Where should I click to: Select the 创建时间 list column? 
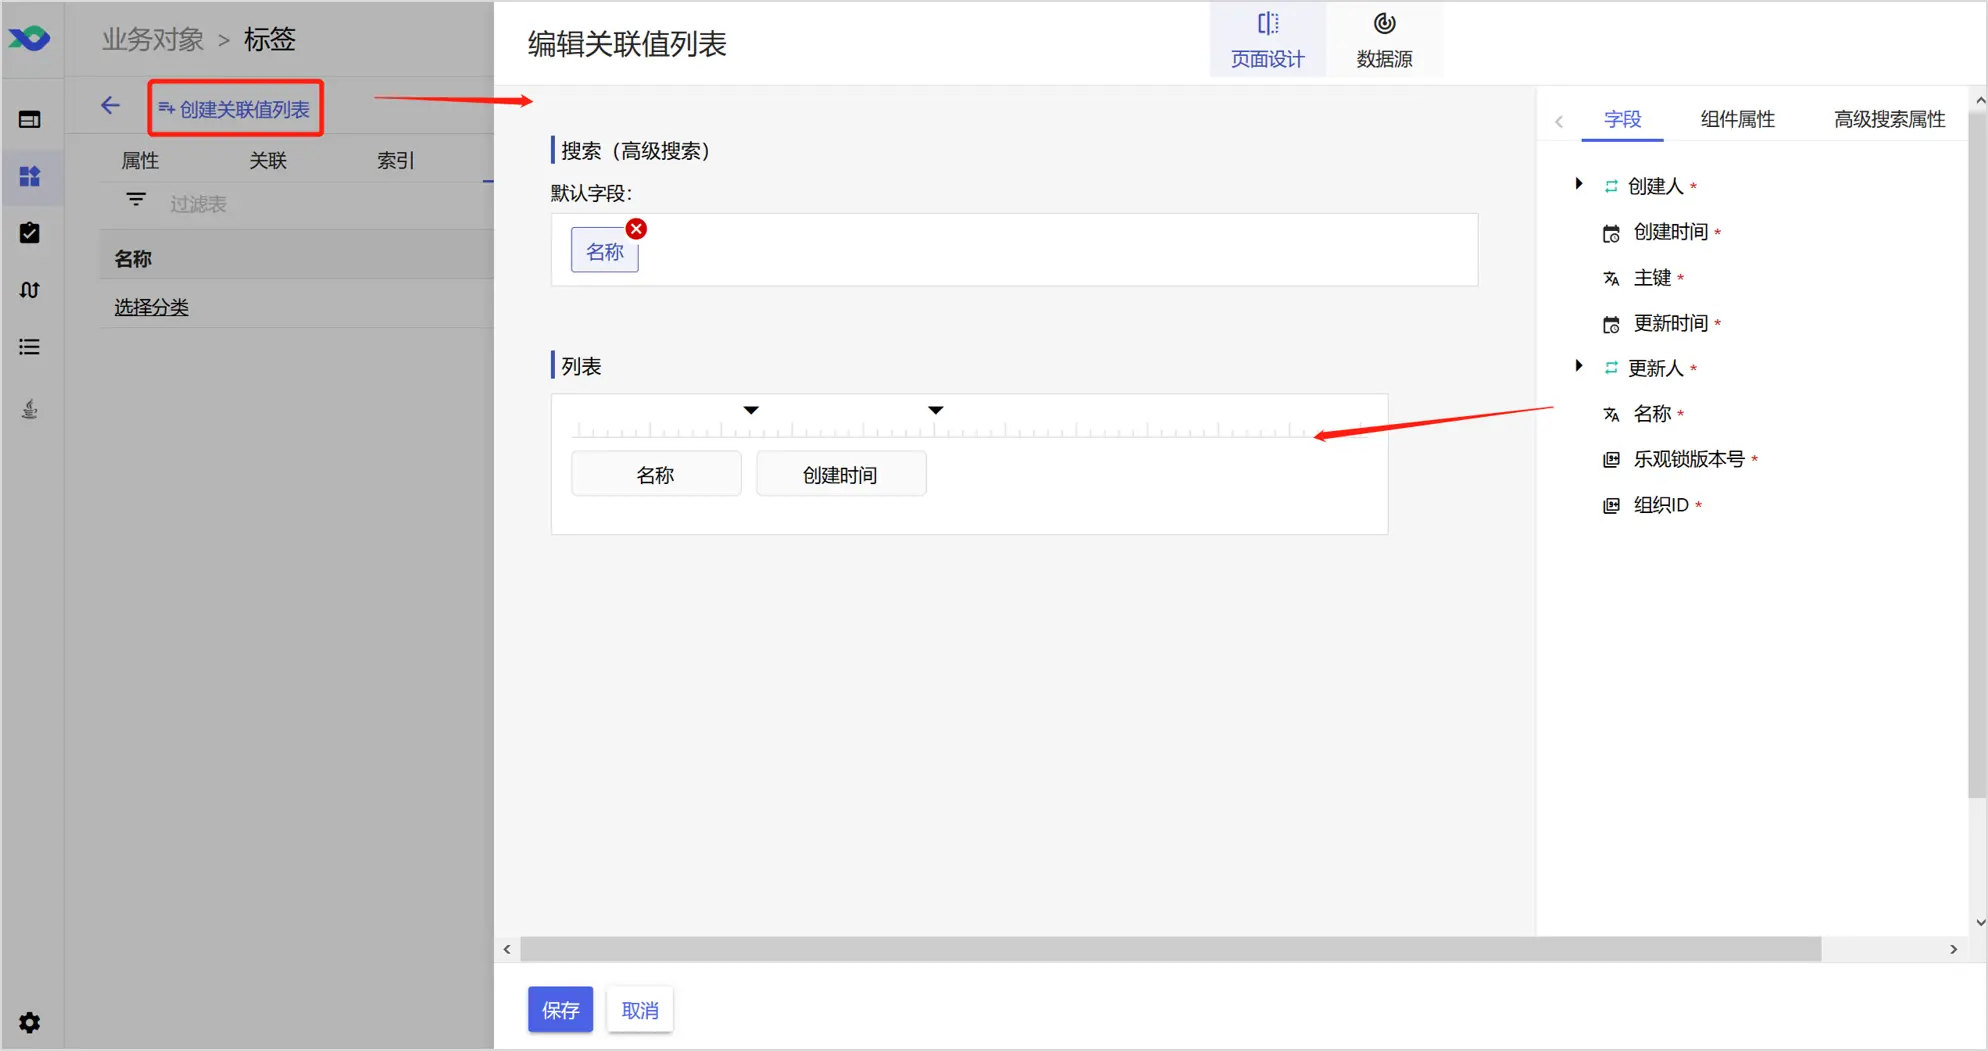click(840, 474)
